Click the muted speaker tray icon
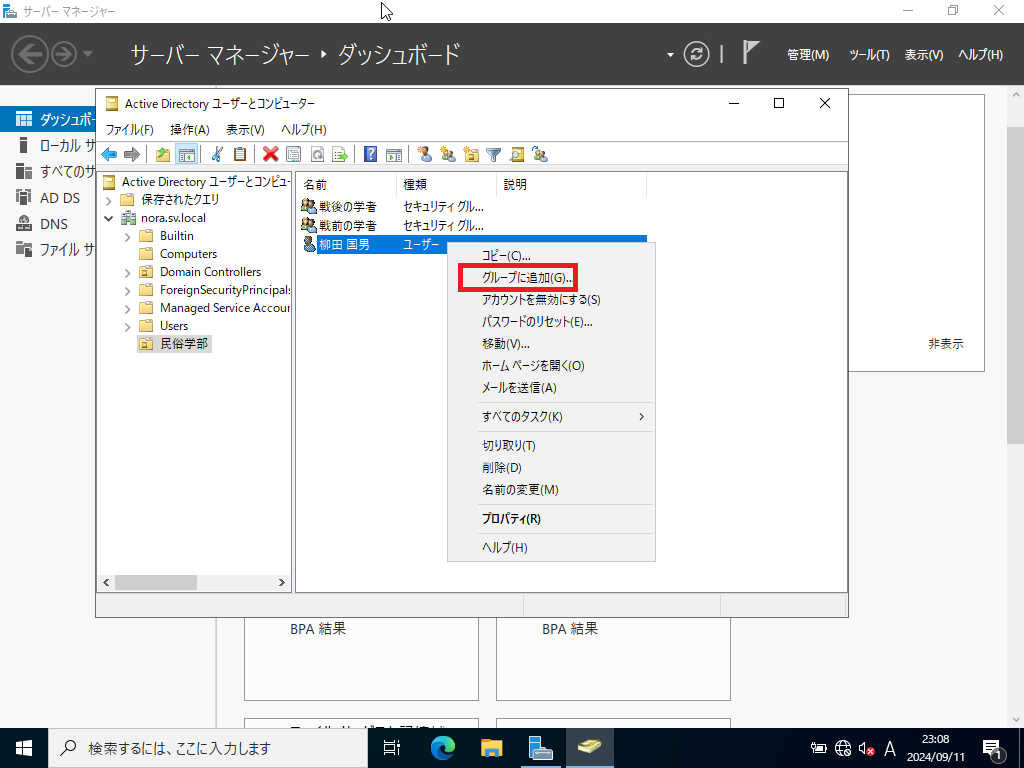This screenshot has width=1024, height=768. [x=867, y=748]
